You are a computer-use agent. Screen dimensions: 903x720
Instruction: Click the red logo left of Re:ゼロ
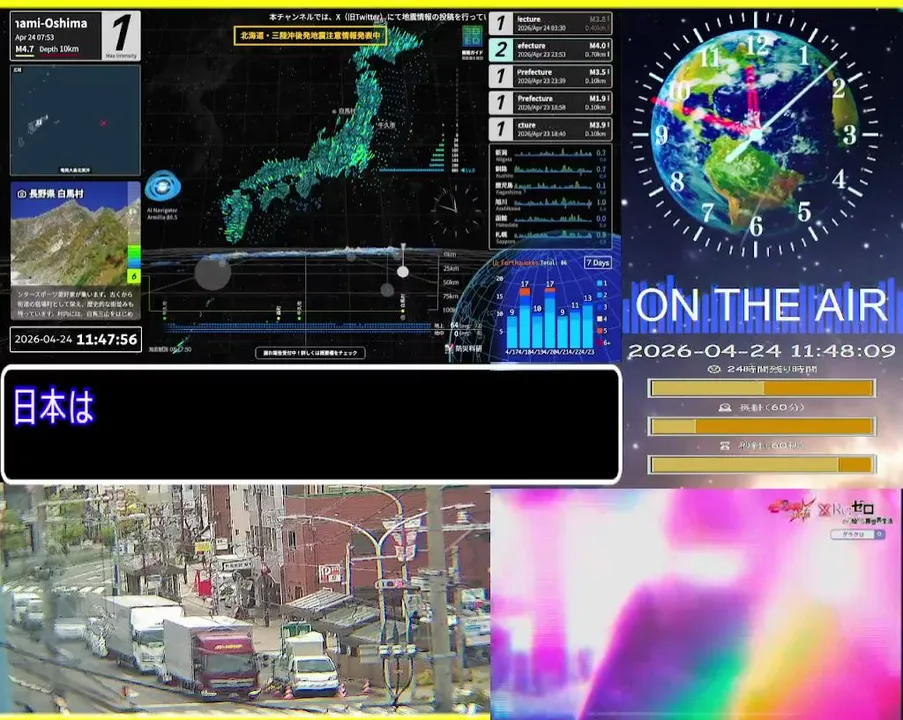tap(791, 509)
